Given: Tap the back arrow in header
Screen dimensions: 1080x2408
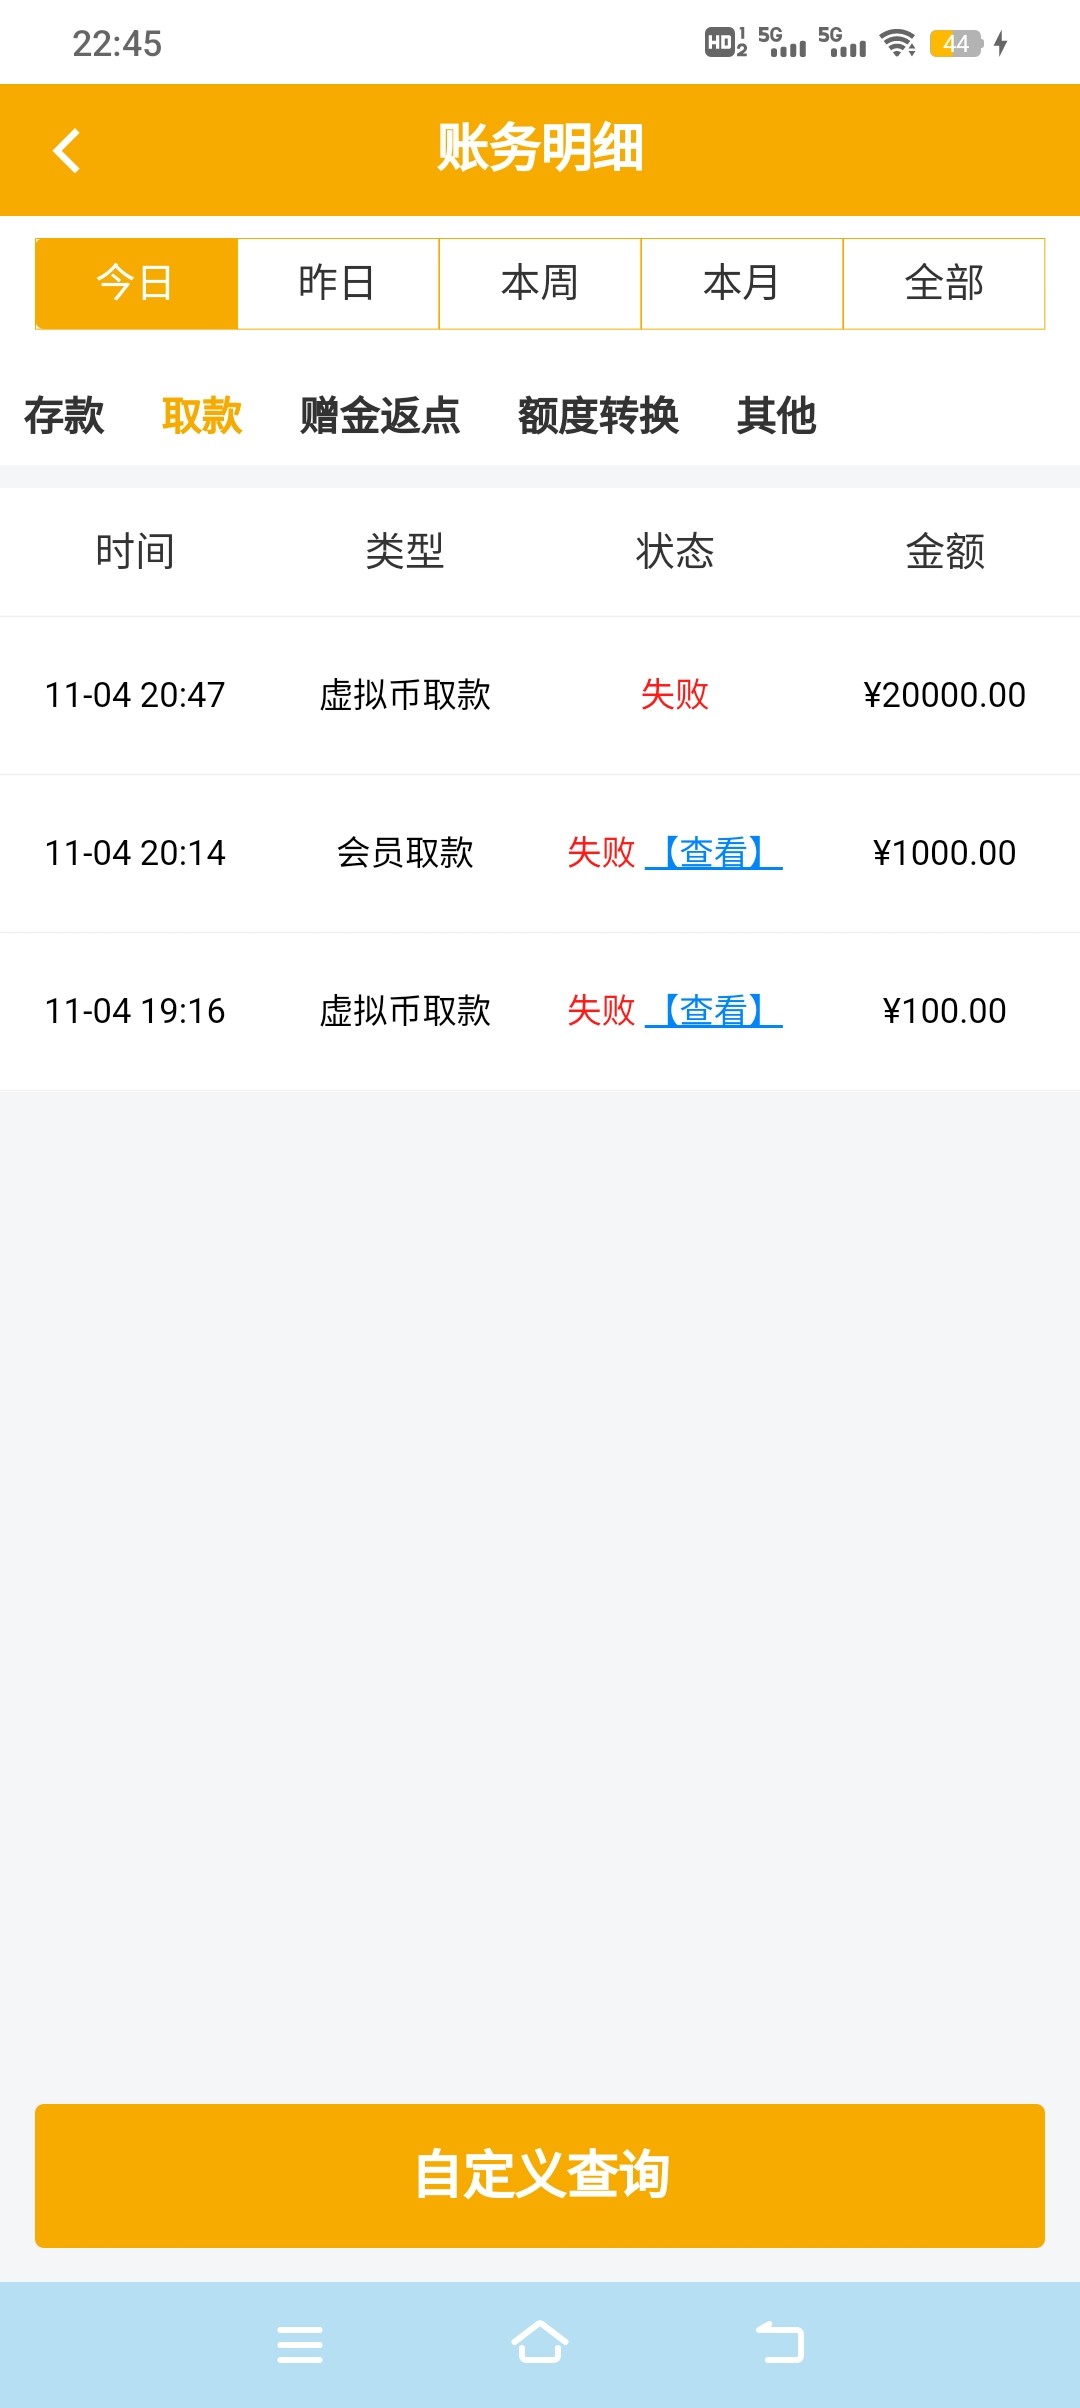Looking at the screenshot, I should point(67,151).
